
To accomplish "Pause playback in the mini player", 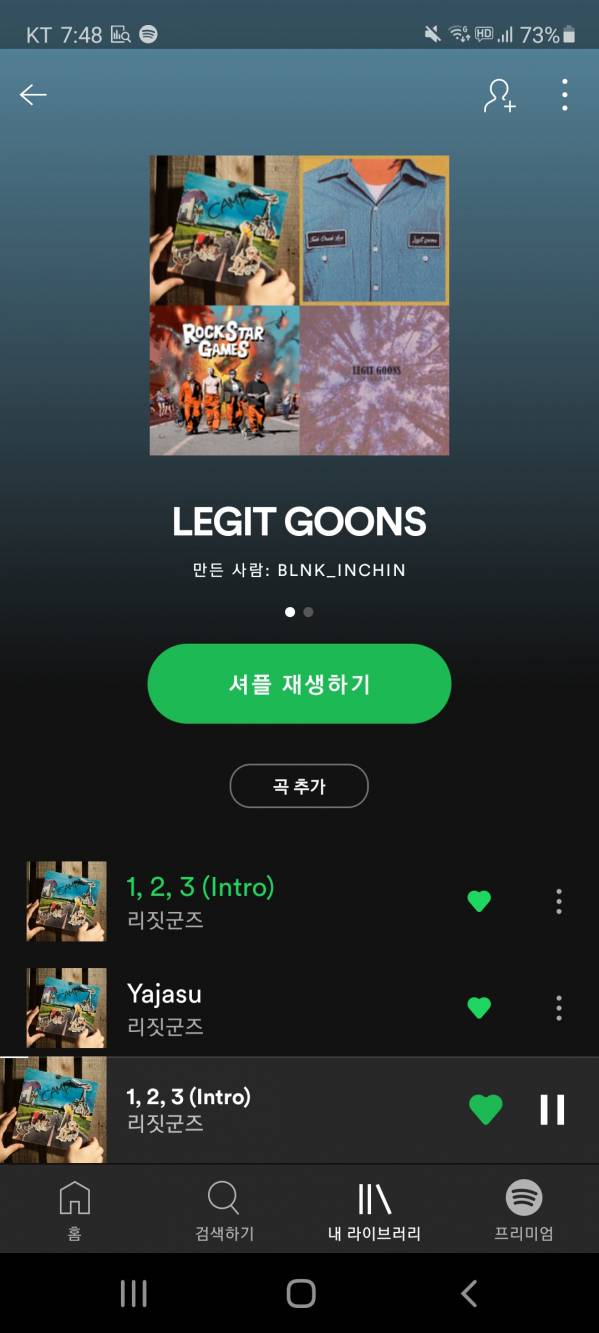I will (x=552, y=1110).
